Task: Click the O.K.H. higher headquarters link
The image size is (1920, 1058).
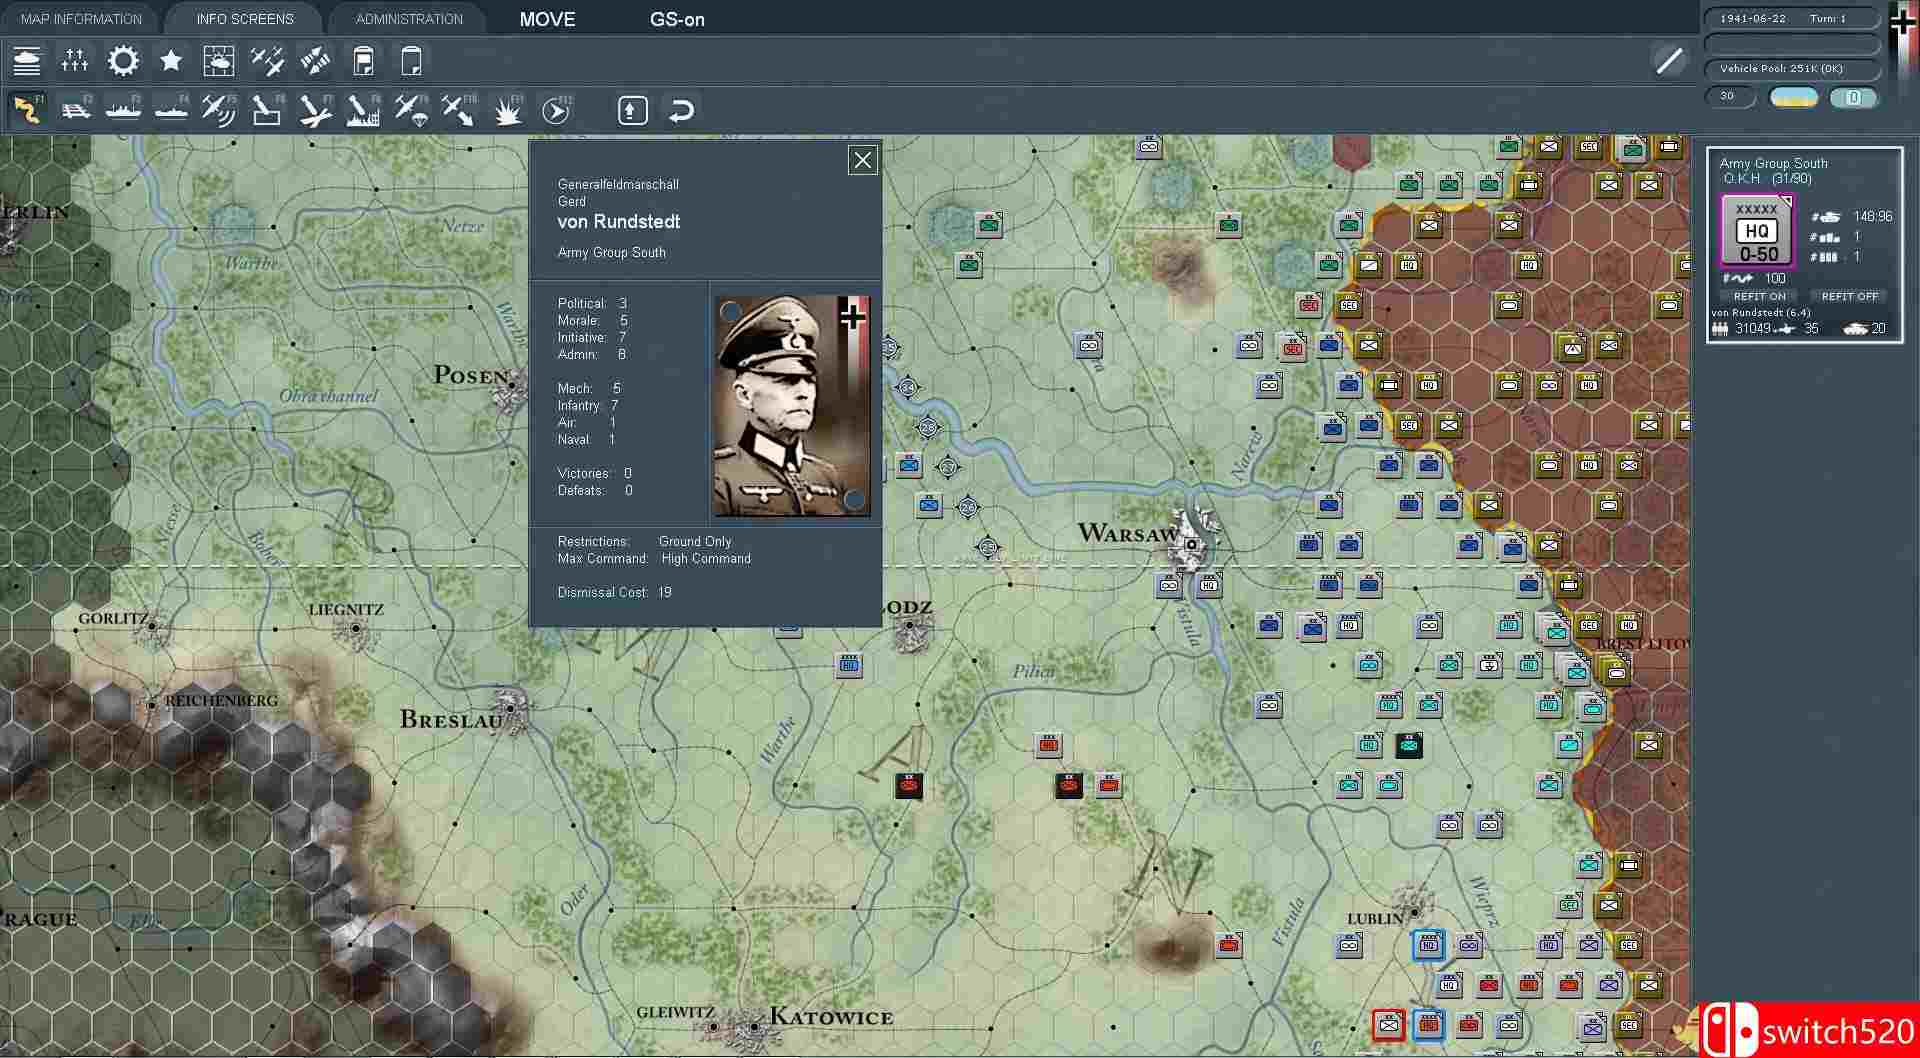Action: (1742, 179)
